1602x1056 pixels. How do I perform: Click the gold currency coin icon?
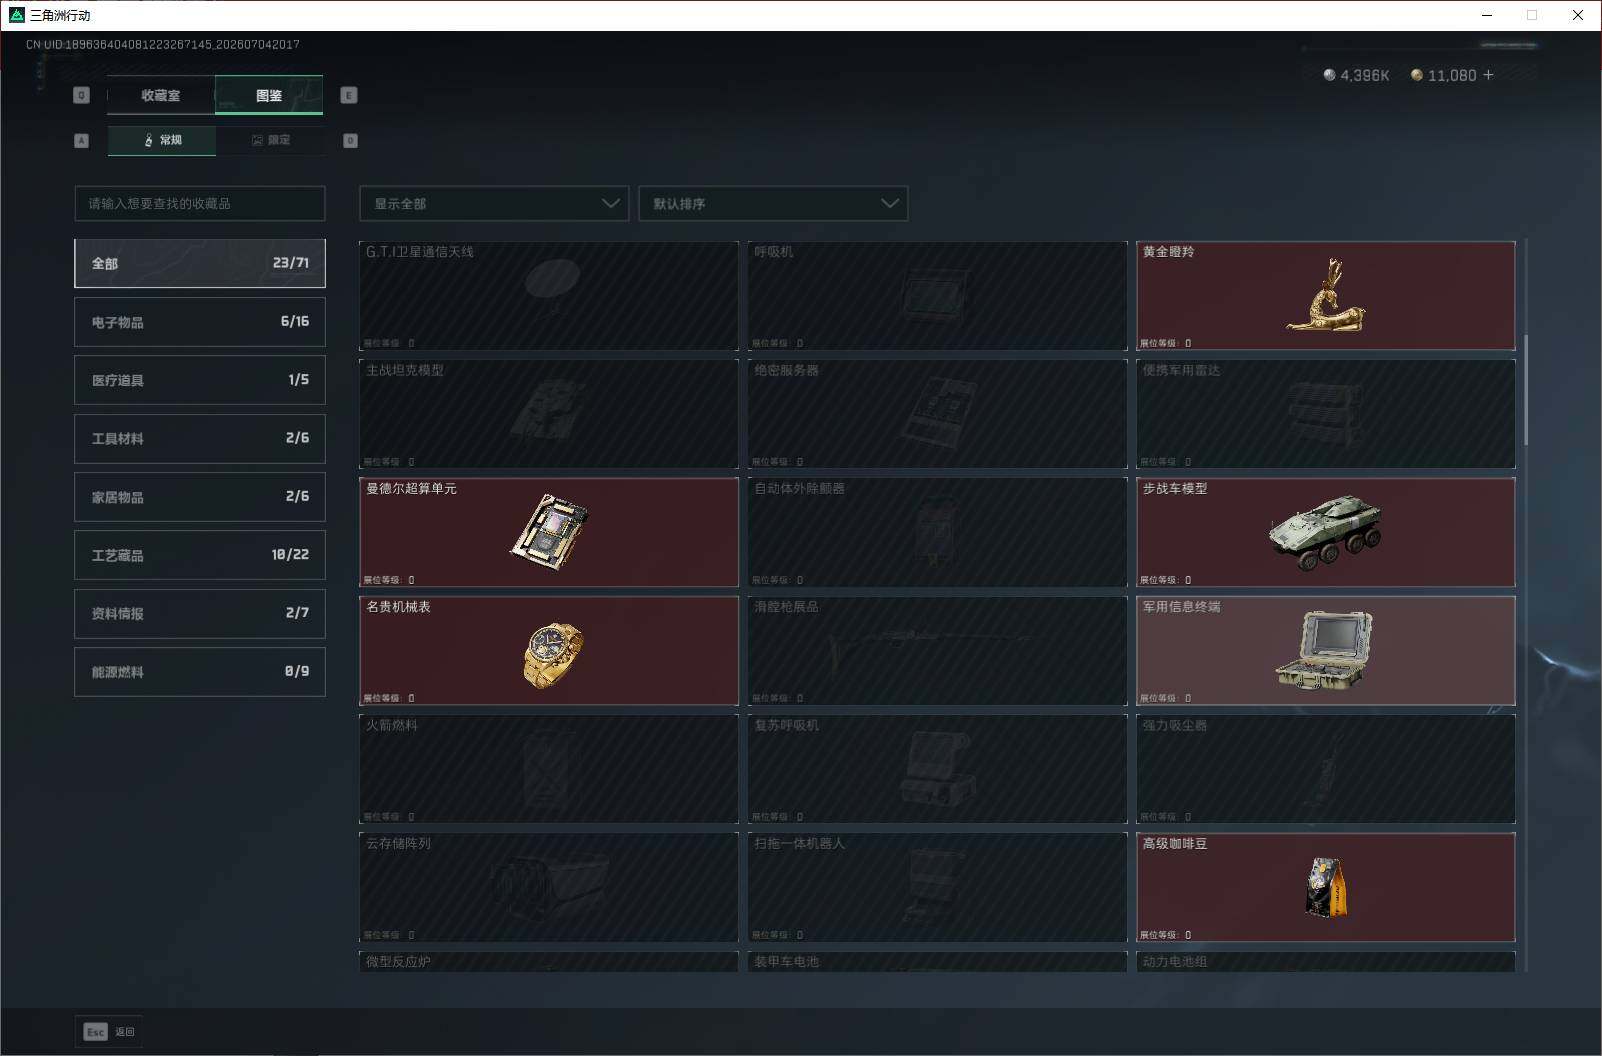point(1416,75)
